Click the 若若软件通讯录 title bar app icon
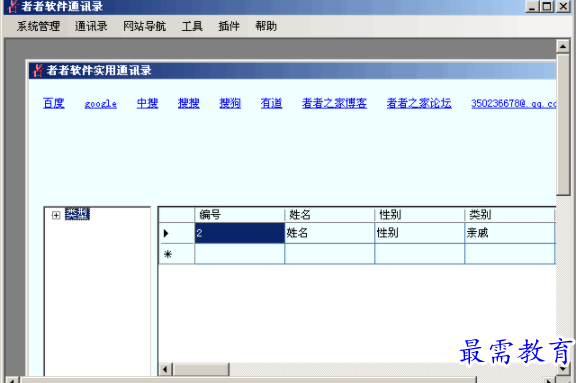Screen dimensions: 581x383 pos(13,6)
